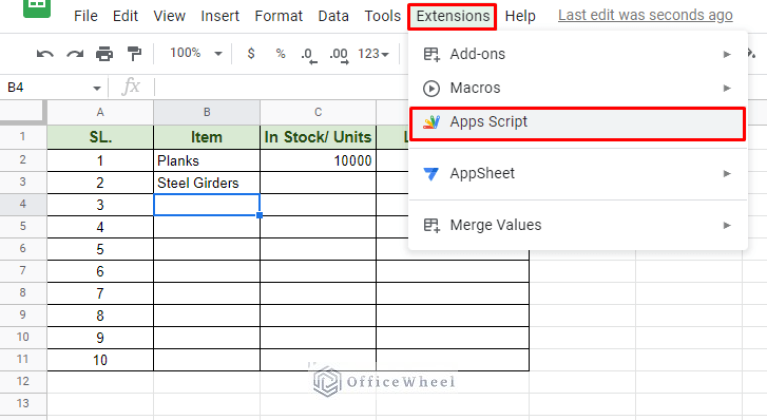
Task: Click the print icon
Action: (x=104, y=53)
